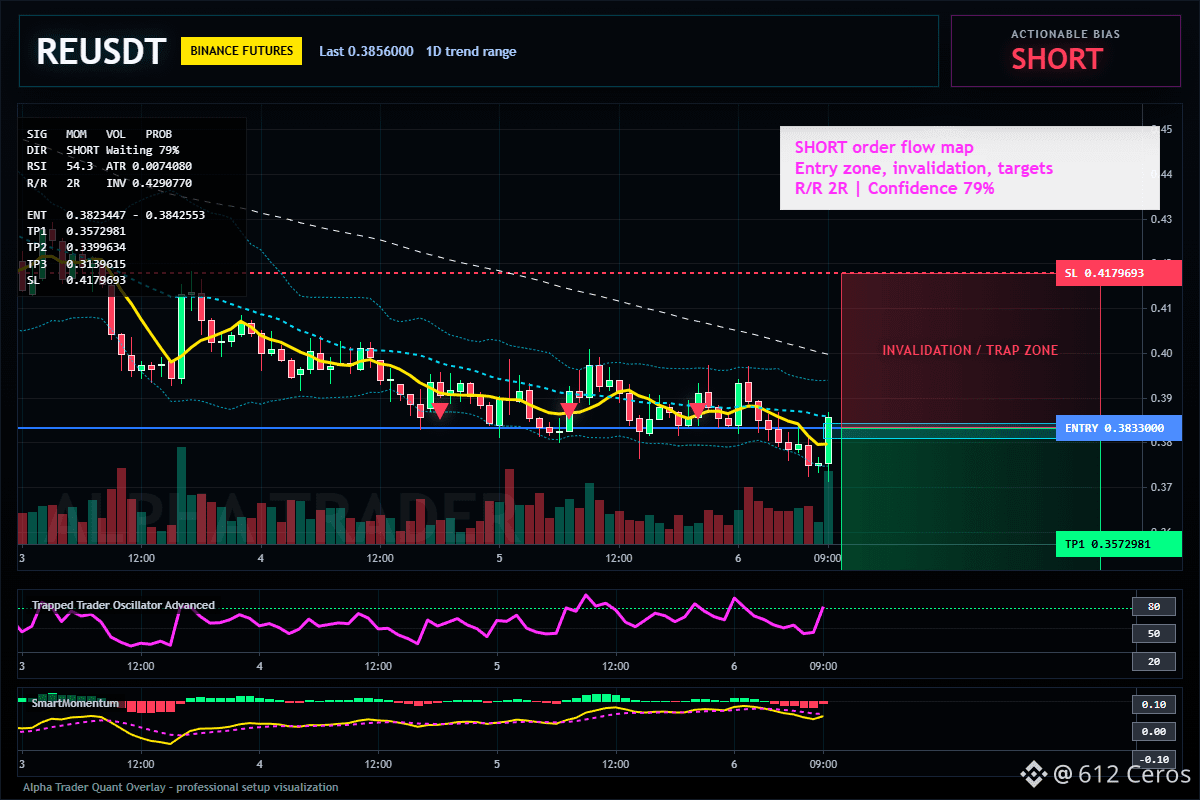Click the RSI 54.3 ATR 0.0074080 row
Viewport: 1200px width, 800px height.
(x=109, y=166)
